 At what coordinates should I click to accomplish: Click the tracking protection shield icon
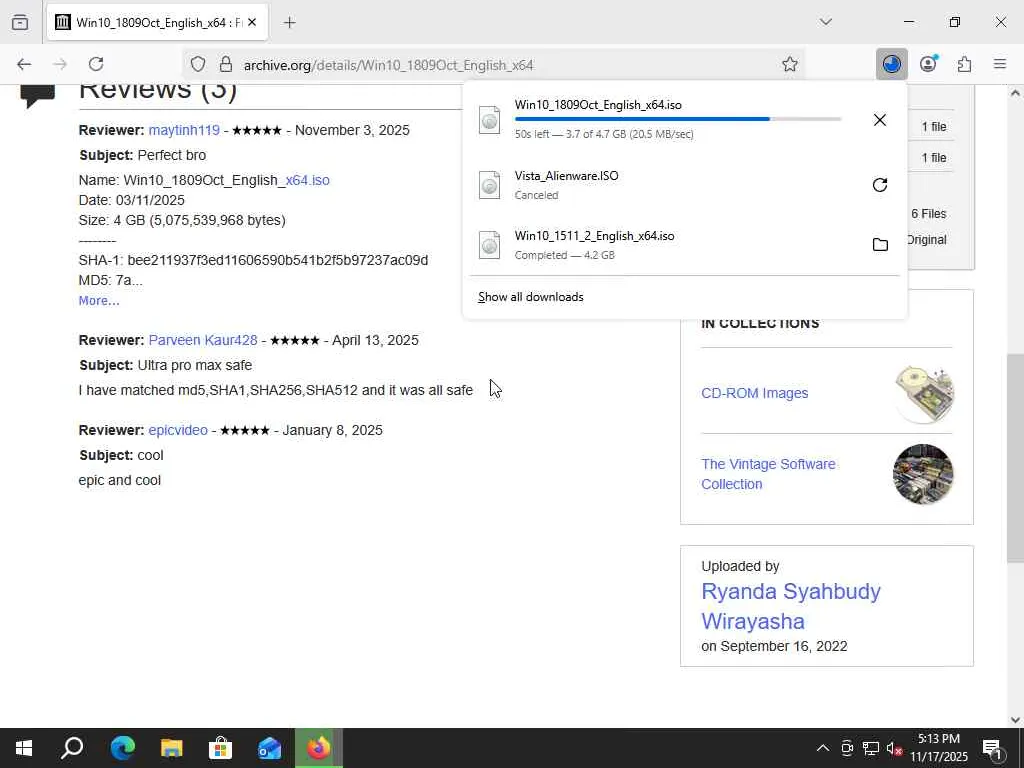coord(198,64)
